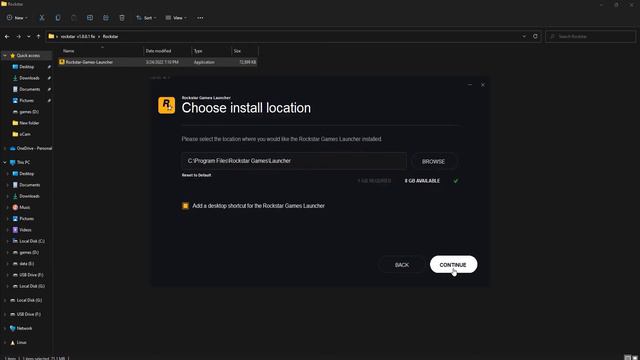Open Music folder under This PC
Image resolution: width=640 pixels, height=360 pixels.
tap(24, 207)
